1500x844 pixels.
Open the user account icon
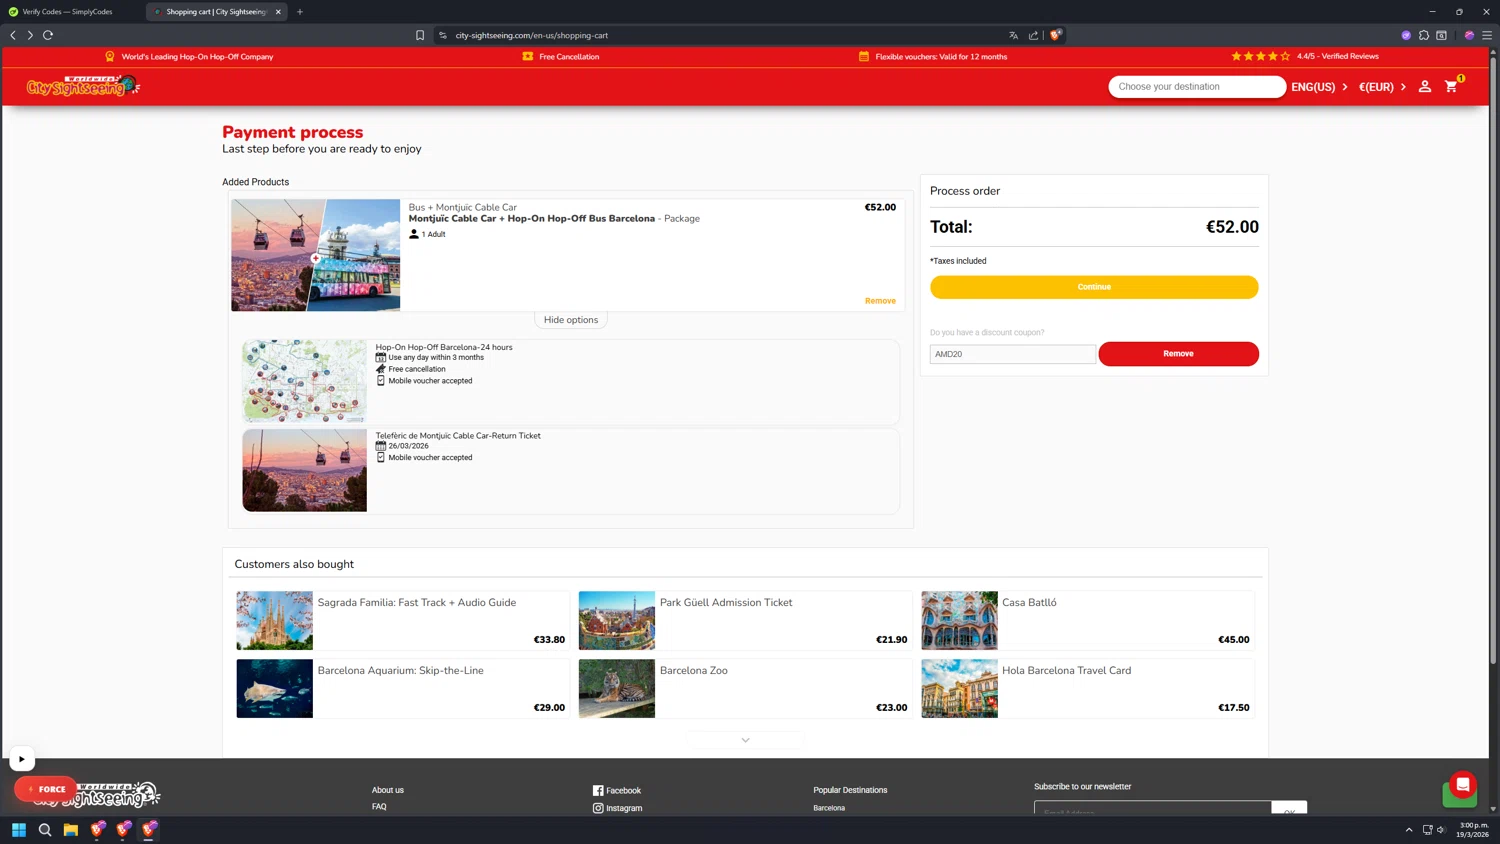pyautogui.click(x=1425, y=87)
